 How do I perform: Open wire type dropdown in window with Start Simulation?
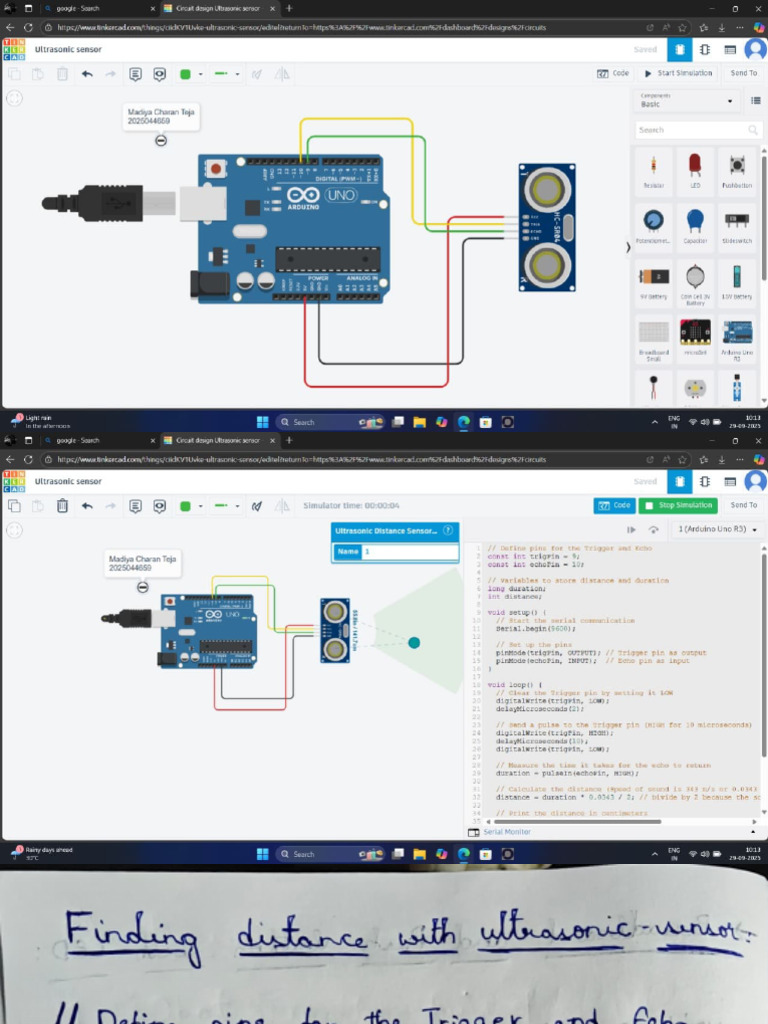(227, 74)
